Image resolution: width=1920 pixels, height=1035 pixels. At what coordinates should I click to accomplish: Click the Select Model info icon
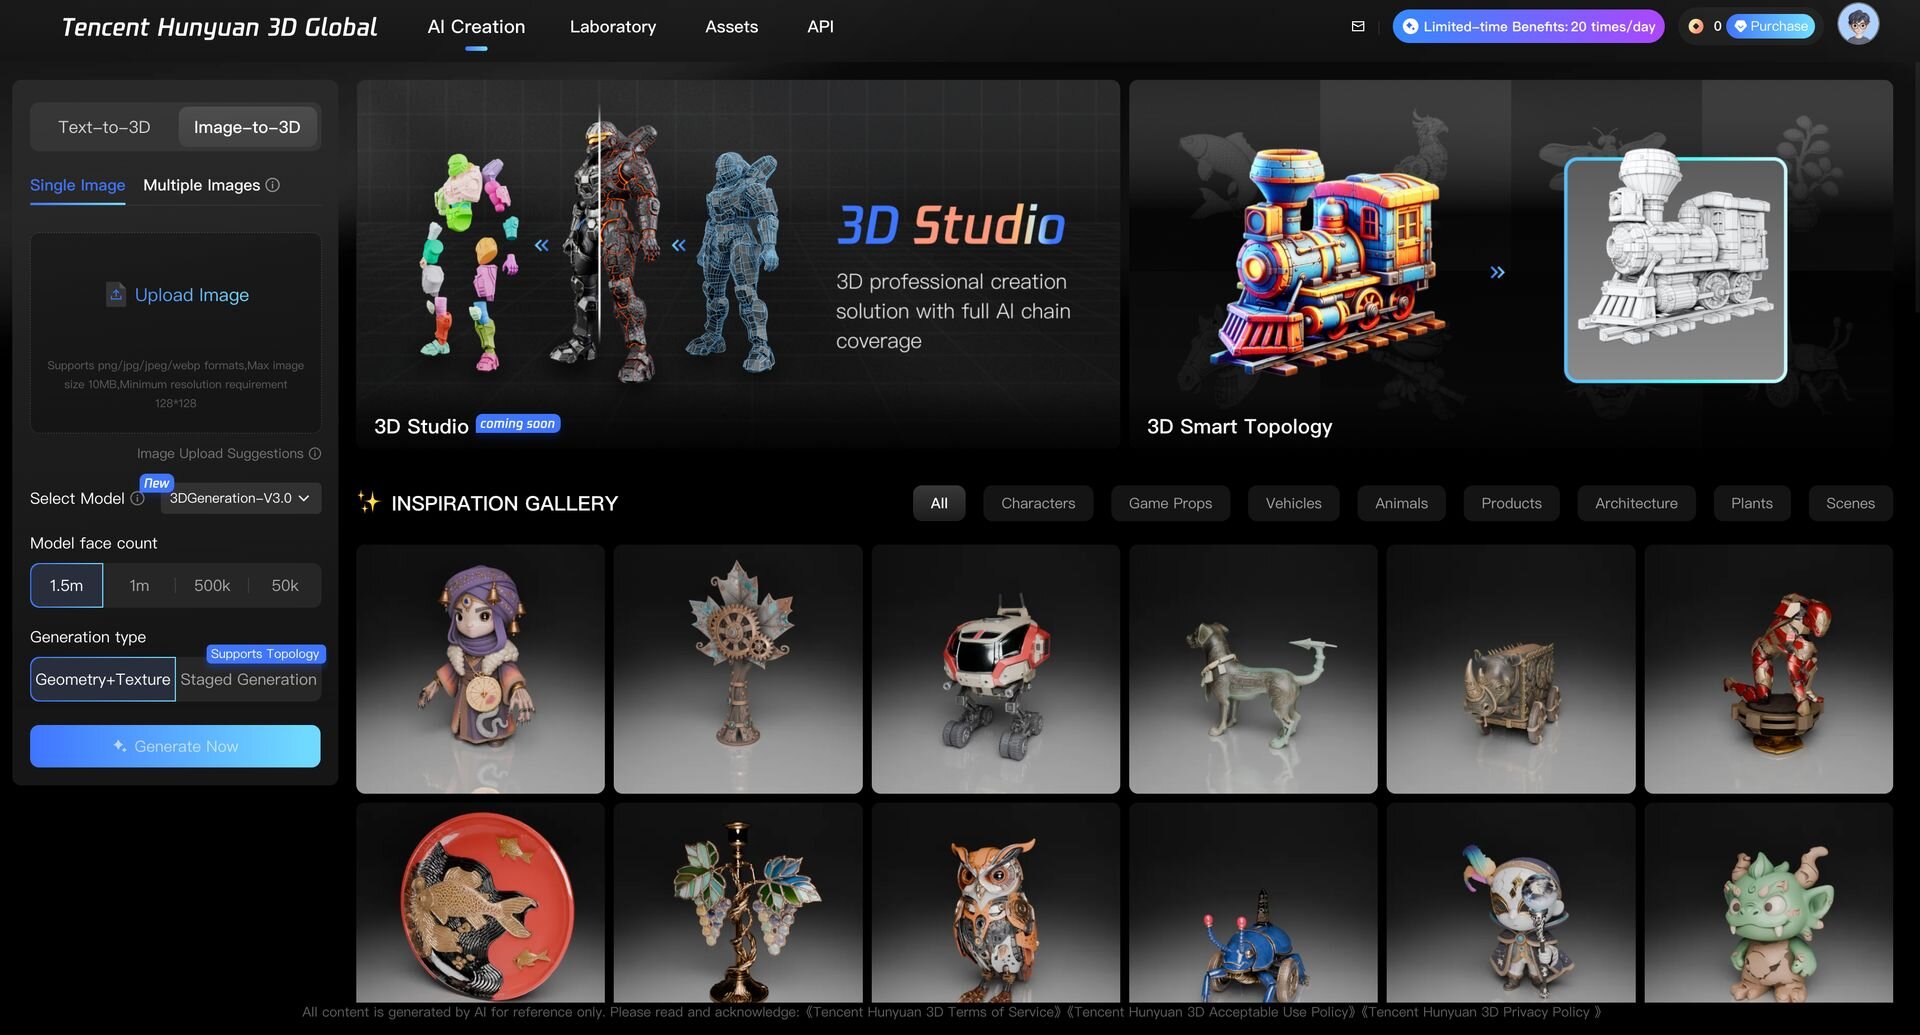(138, 499)
